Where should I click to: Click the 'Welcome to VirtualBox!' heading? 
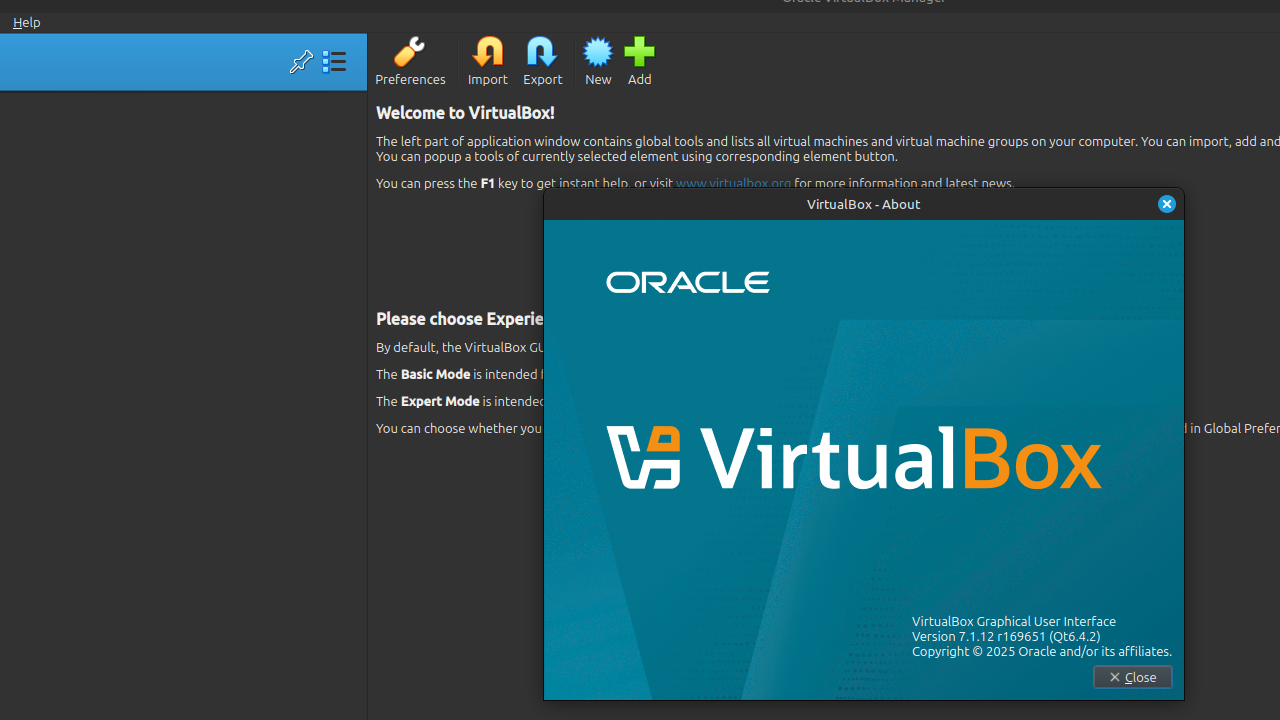[465, 113]
